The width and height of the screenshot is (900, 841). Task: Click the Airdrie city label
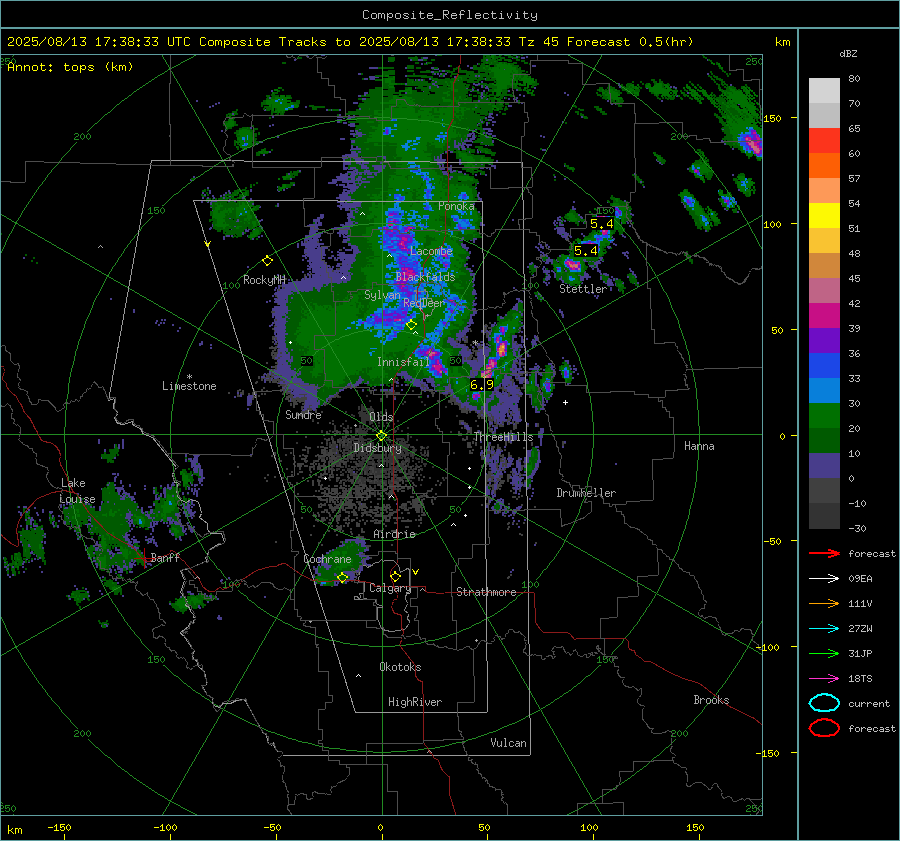394,534
